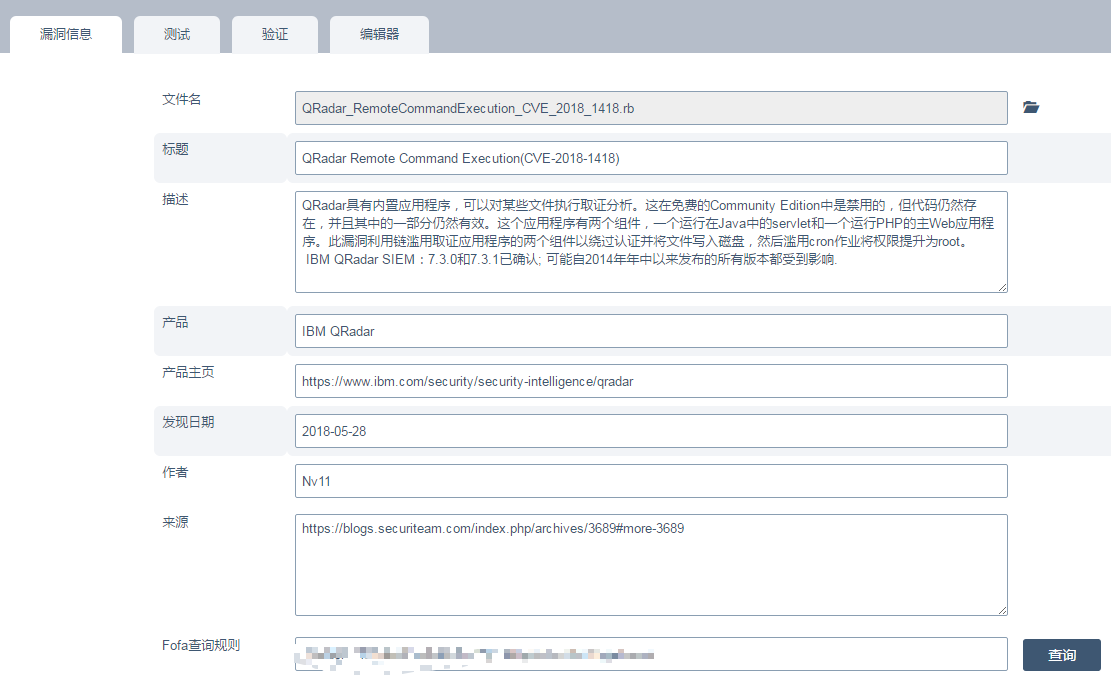1111x675 pixels.
Task: Click the 来源 label
Action: tap(175, 522)
